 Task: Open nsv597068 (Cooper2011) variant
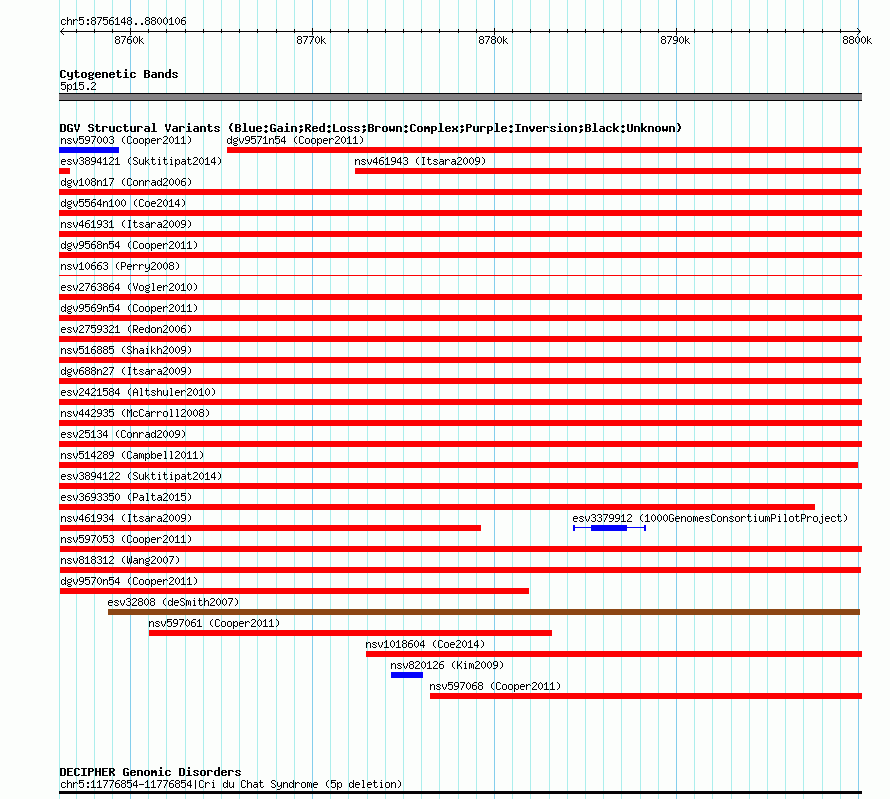(x=495, y=686)
